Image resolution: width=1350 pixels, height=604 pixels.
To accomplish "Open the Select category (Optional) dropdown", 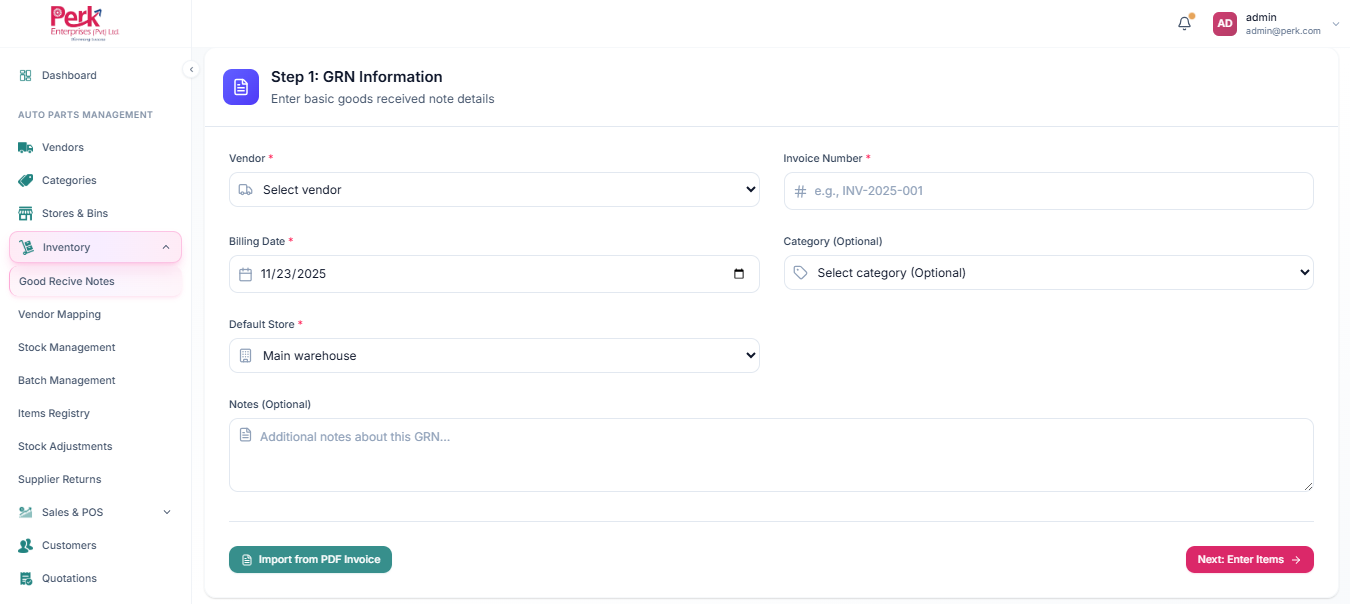I will pos(1048,273).
